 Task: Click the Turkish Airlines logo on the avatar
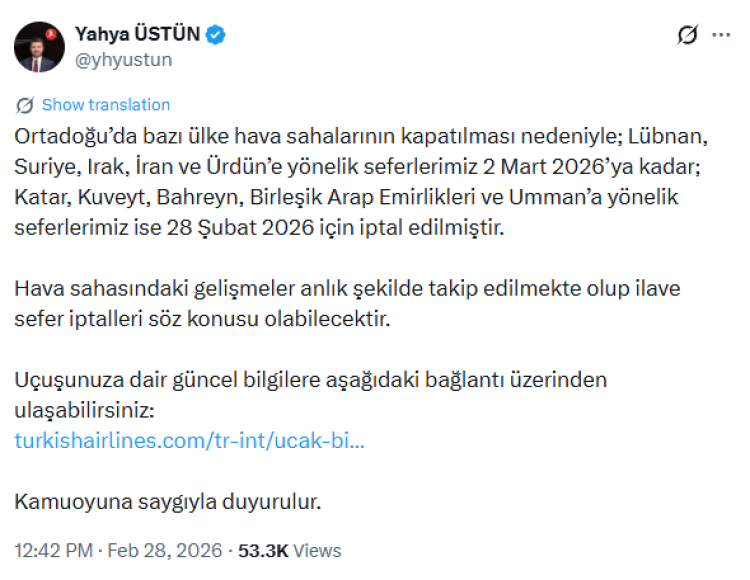(51, 34)
